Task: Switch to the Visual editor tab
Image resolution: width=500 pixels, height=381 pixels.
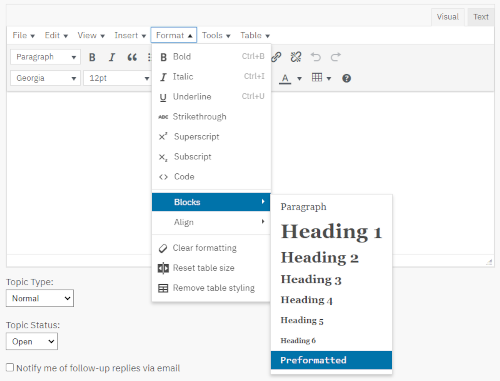Action: [x=448, y=17]
